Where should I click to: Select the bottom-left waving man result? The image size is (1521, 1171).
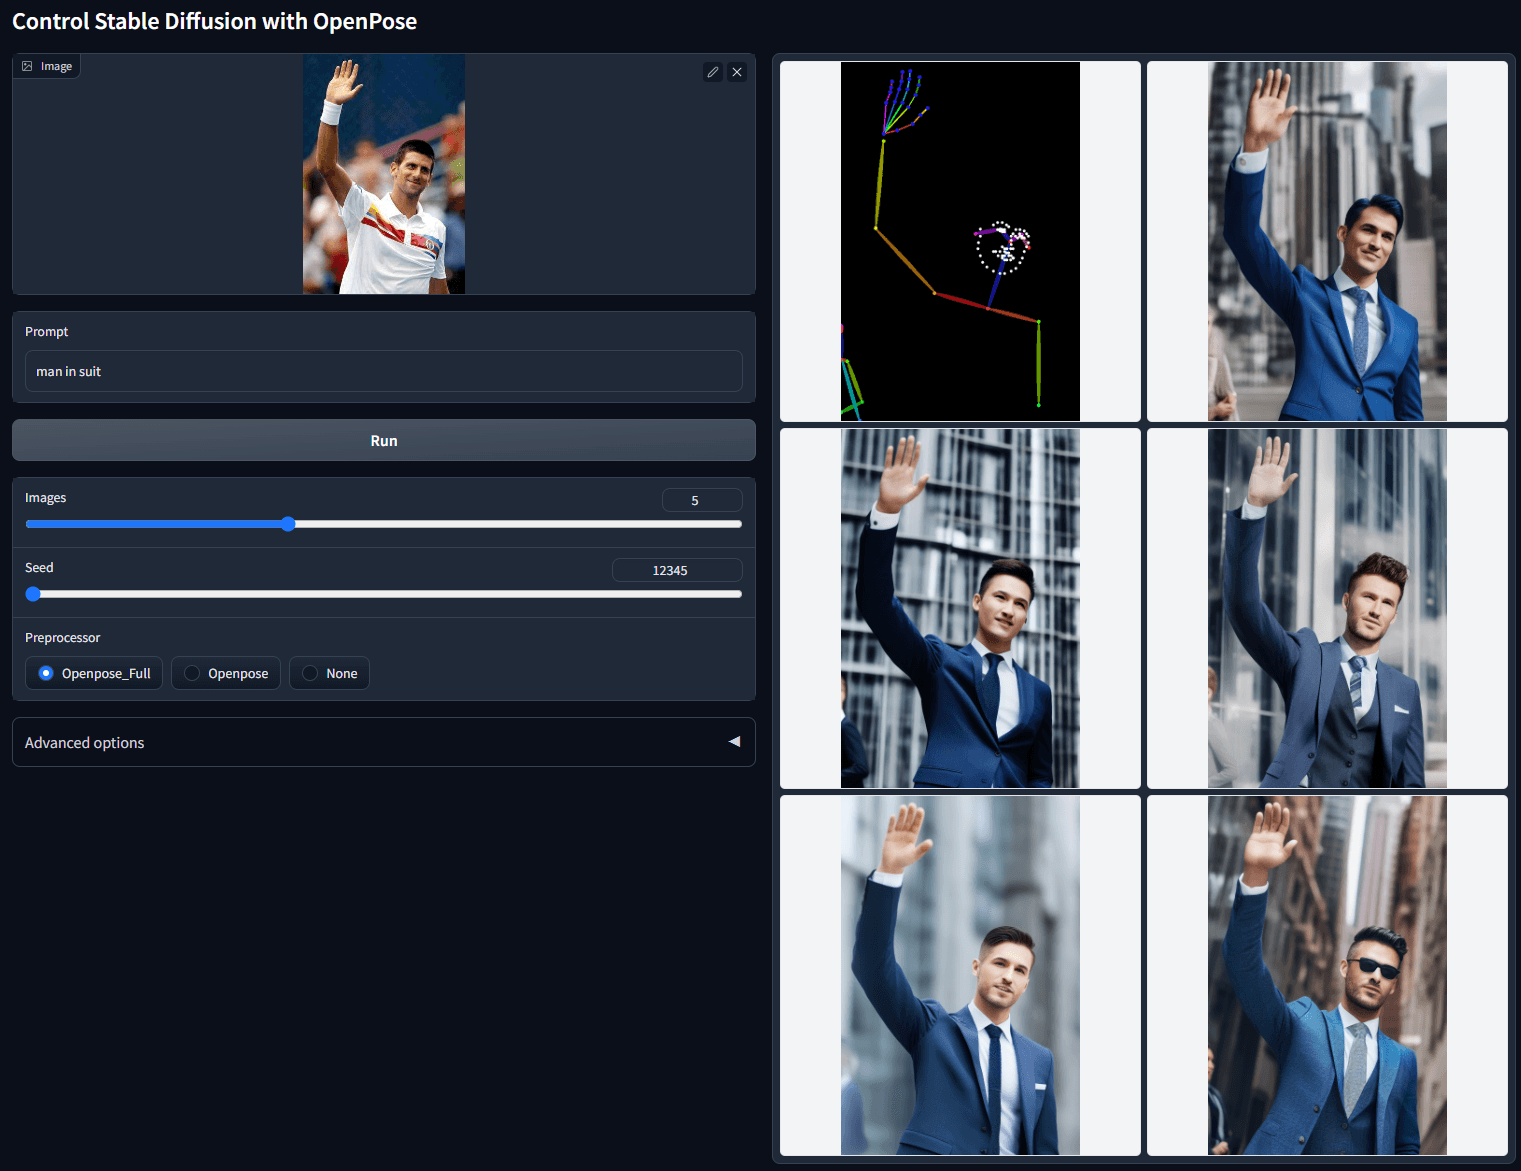959,974
